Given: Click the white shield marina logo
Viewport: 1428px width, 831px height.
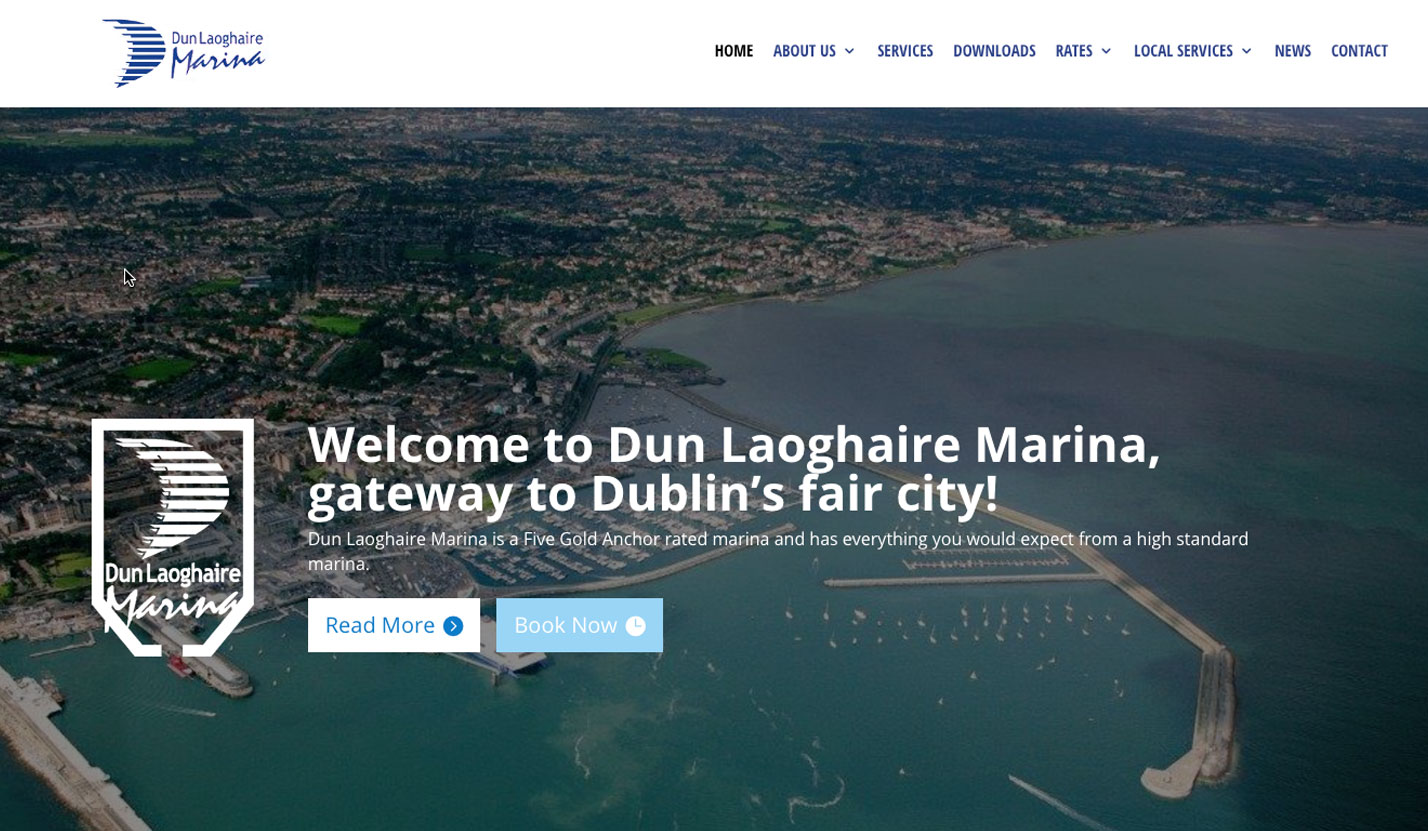Looking at the screenshot, I should tap(172, 538).
